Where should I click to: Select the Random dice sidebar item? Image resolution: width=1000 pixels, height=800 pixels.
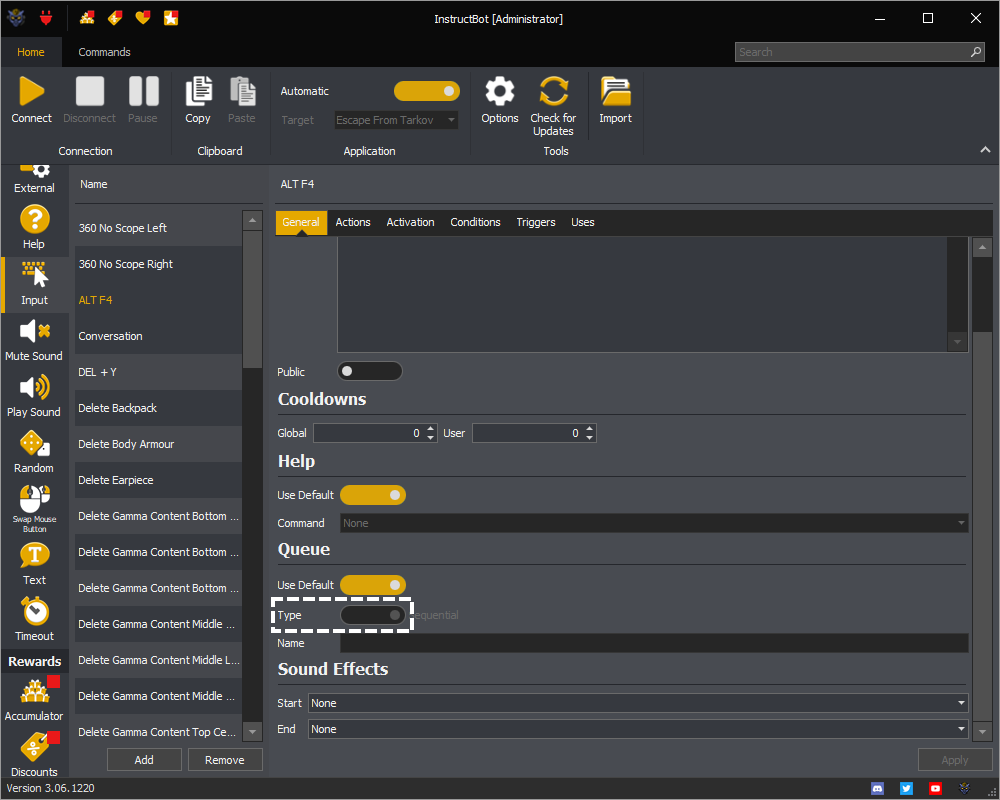coord(34,452)
